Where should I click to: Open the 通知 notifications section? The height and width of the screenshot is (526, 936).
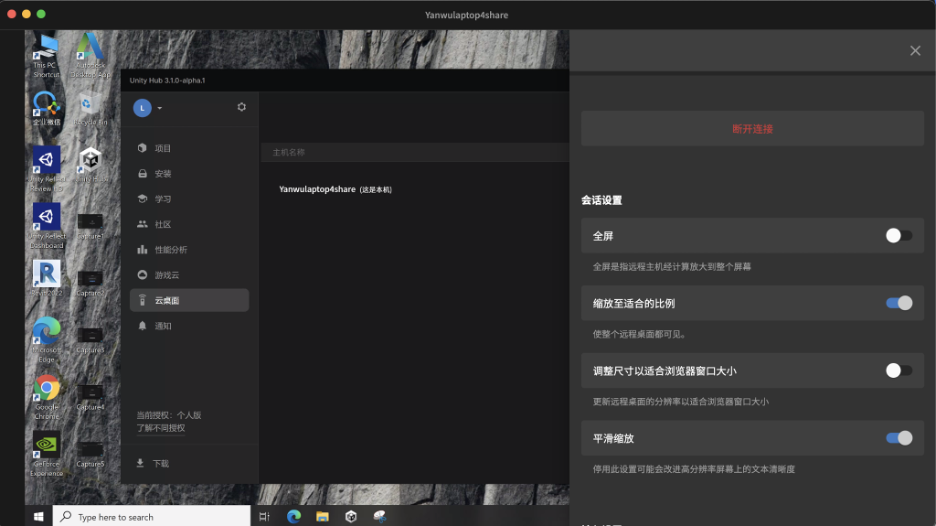point(189,326)
